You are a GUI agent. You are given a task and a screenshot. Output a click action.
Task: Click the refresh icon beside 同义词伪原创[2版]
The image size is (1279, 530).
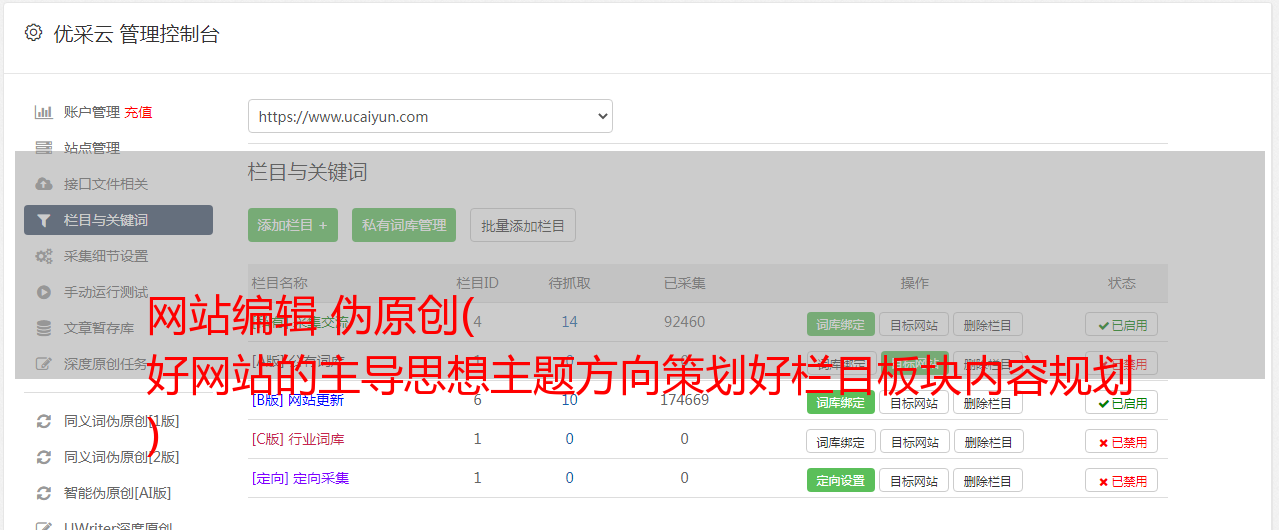(x=43, y=457)
